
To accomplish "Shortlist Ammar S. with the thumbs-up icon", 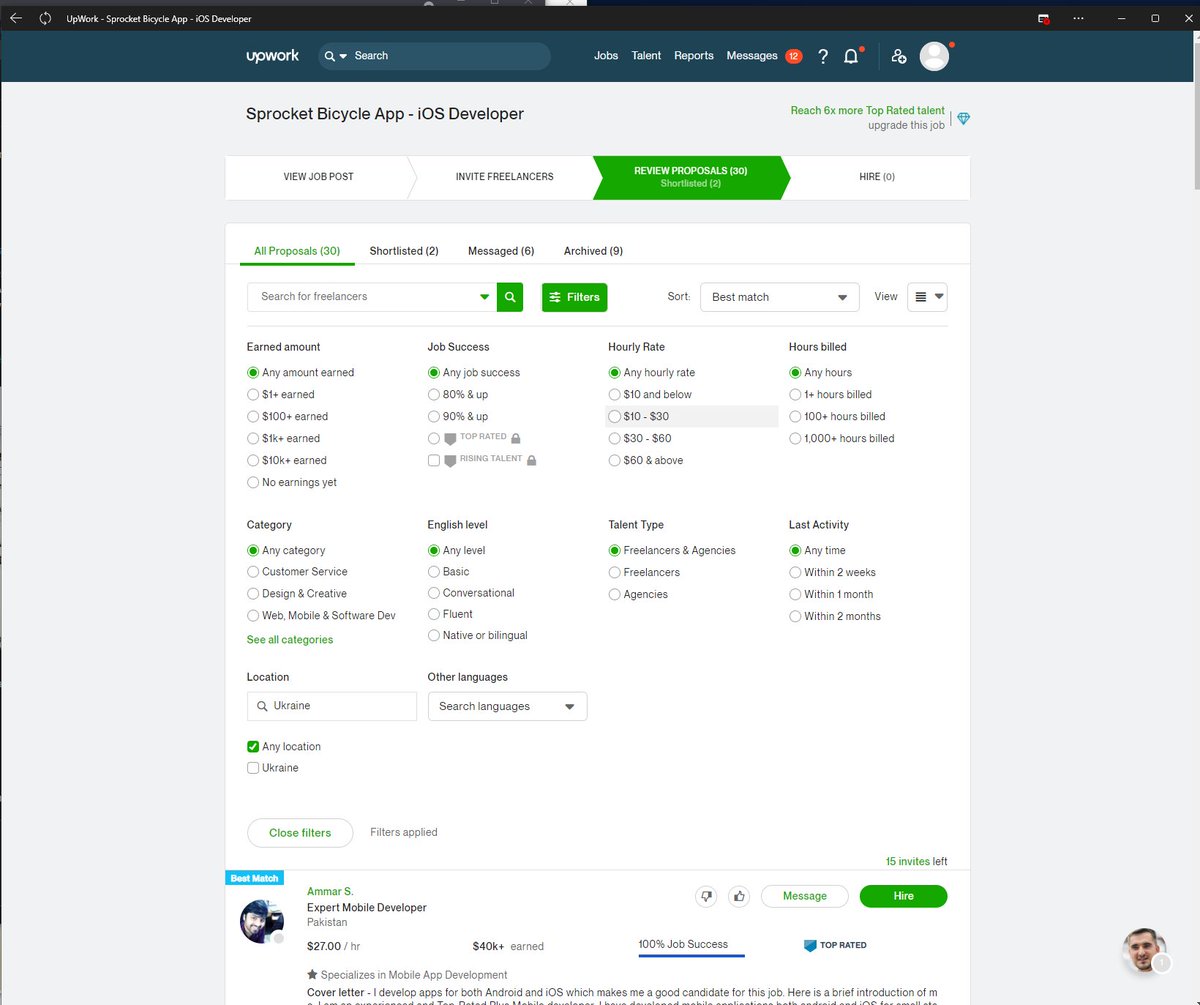I will (x=739, y=896).
